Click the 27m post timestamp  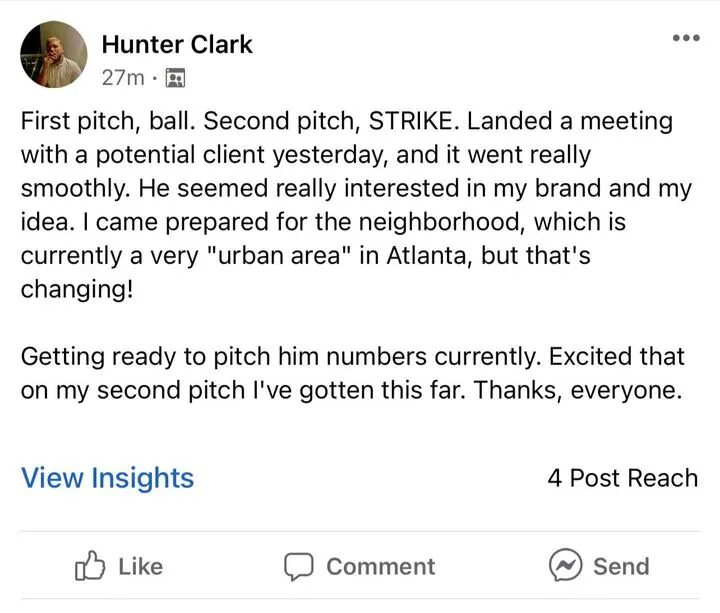point(123,78)
